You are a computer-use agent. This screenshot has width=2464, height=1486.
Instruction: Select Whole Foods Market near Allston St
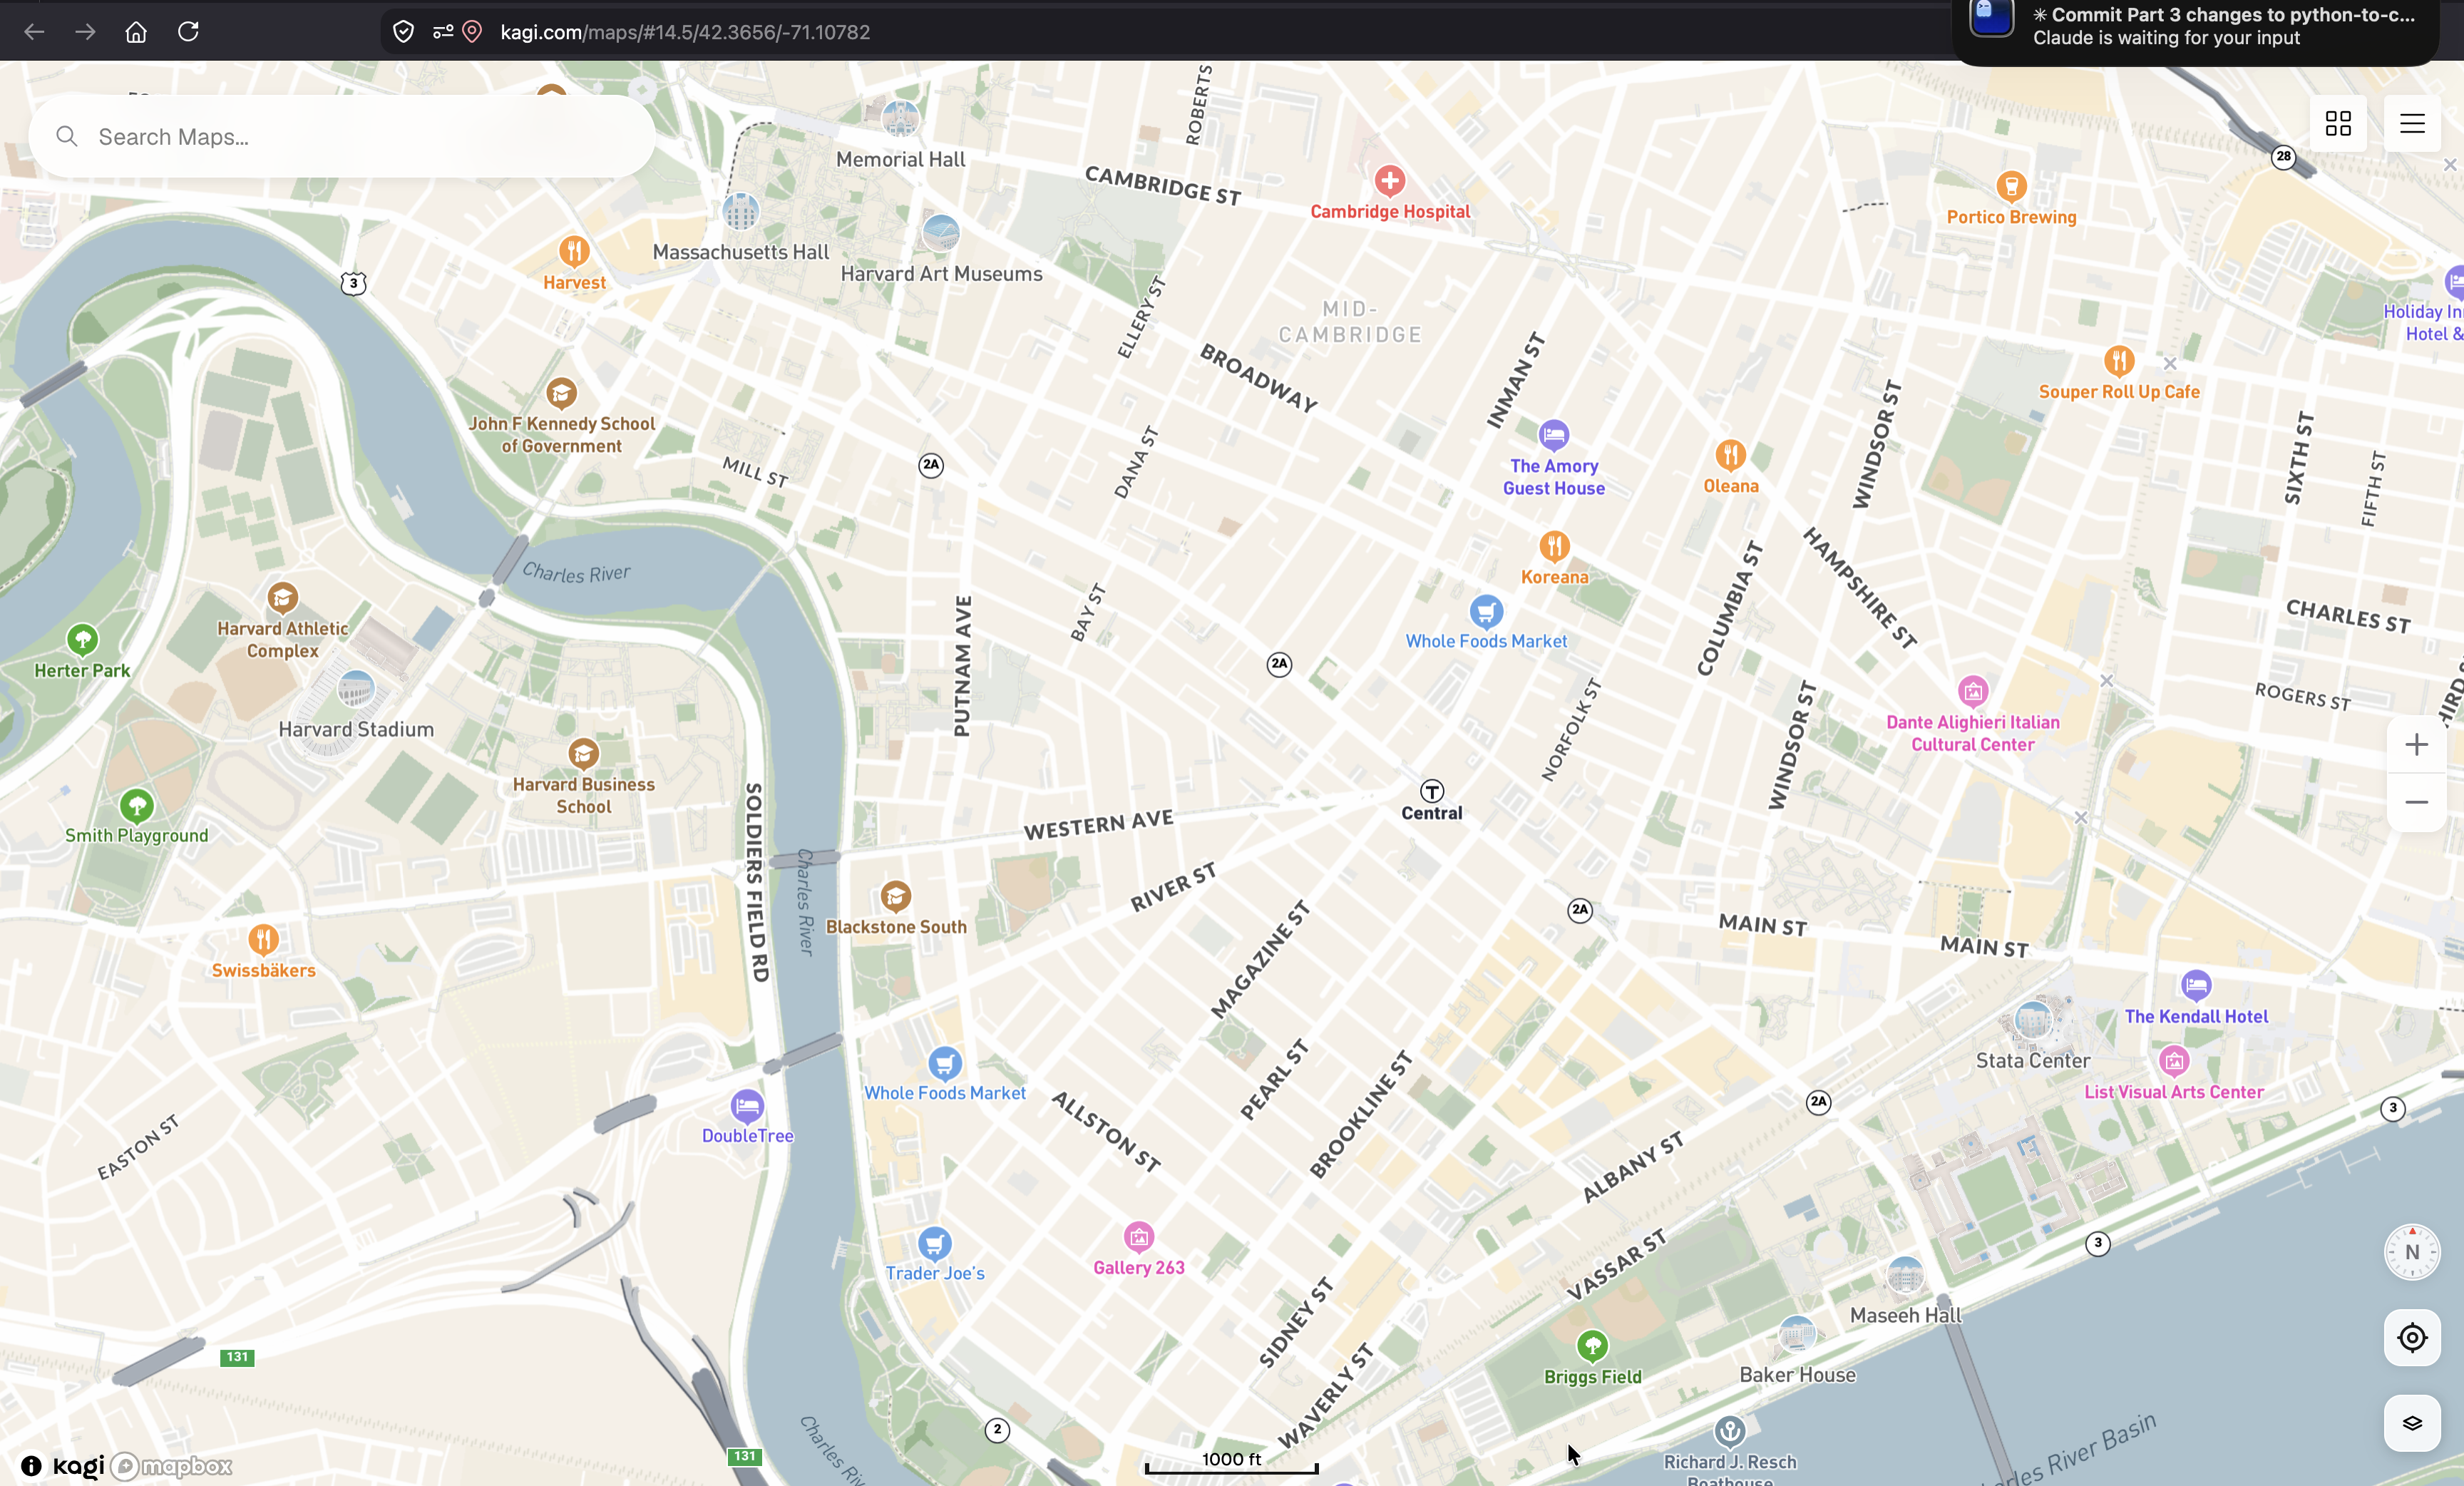[x=945, y=1063]
